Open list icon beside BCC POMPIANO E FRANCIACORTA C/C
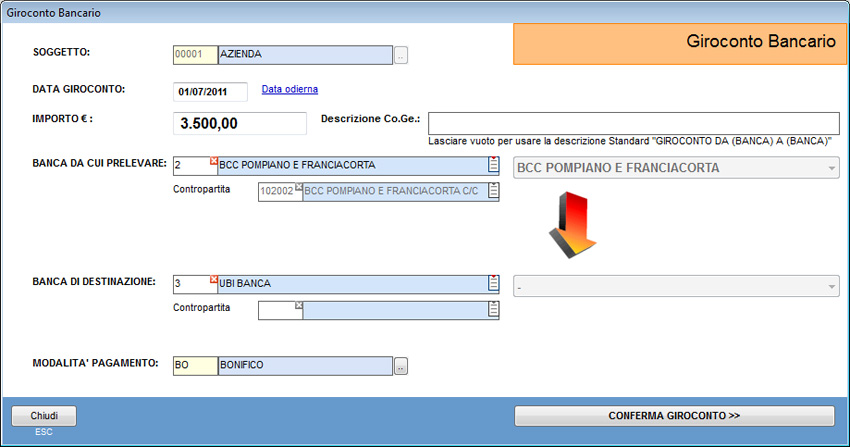Screen dimensions: 850x447 tap(493, 192)
